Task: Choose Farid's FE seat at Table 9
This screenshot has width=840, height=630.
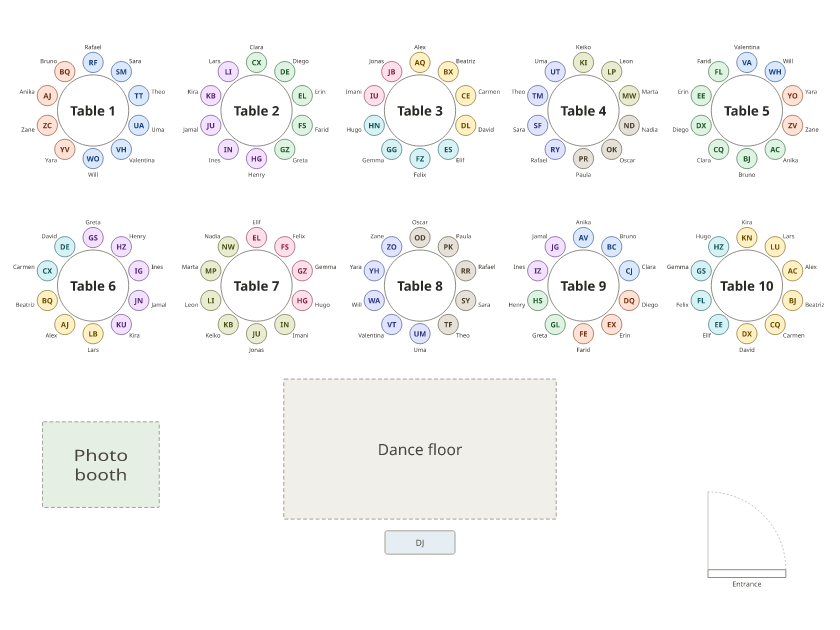Action: [x=583, y=334]
